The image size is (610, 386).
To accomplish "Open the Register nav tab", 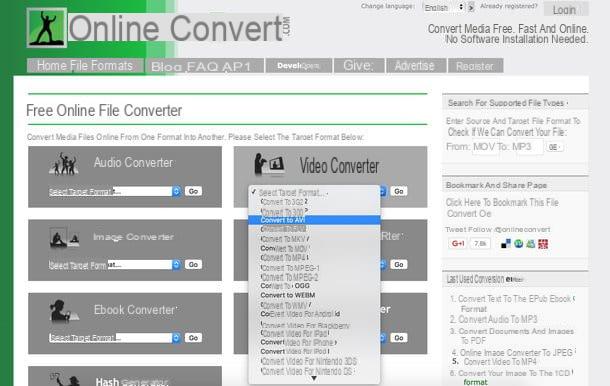I will (x=476, y=65).
